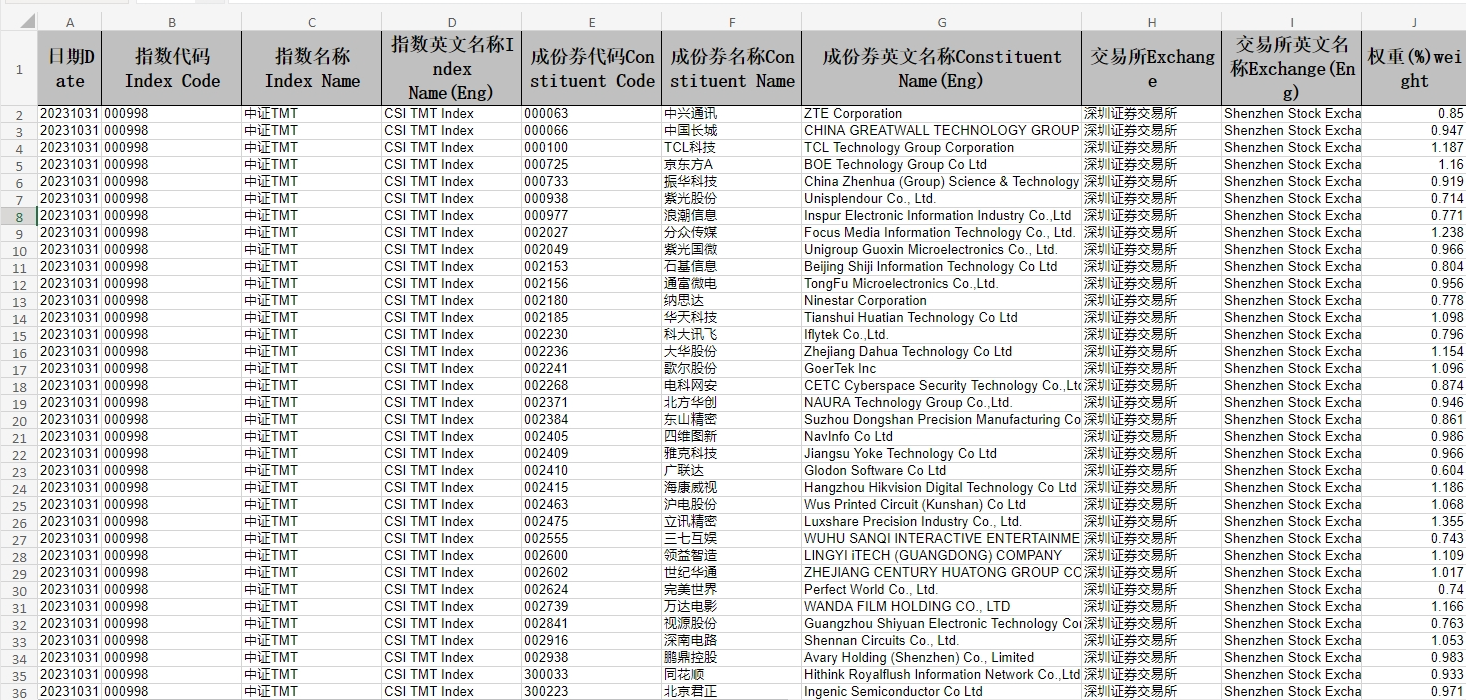This screenshot has height=700, width=1466.
Task: Select row 20 by its row number
Action: pyautogui.click(x=18, y=420)
